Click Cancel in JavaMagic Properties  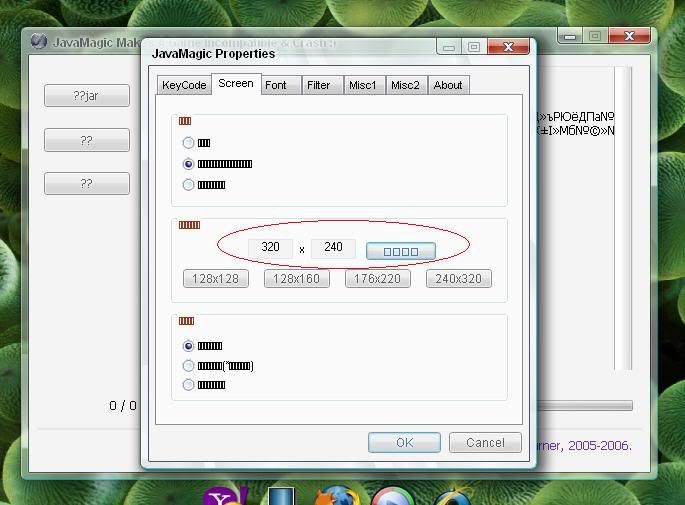pyautogui.click(x=485, y=443)
